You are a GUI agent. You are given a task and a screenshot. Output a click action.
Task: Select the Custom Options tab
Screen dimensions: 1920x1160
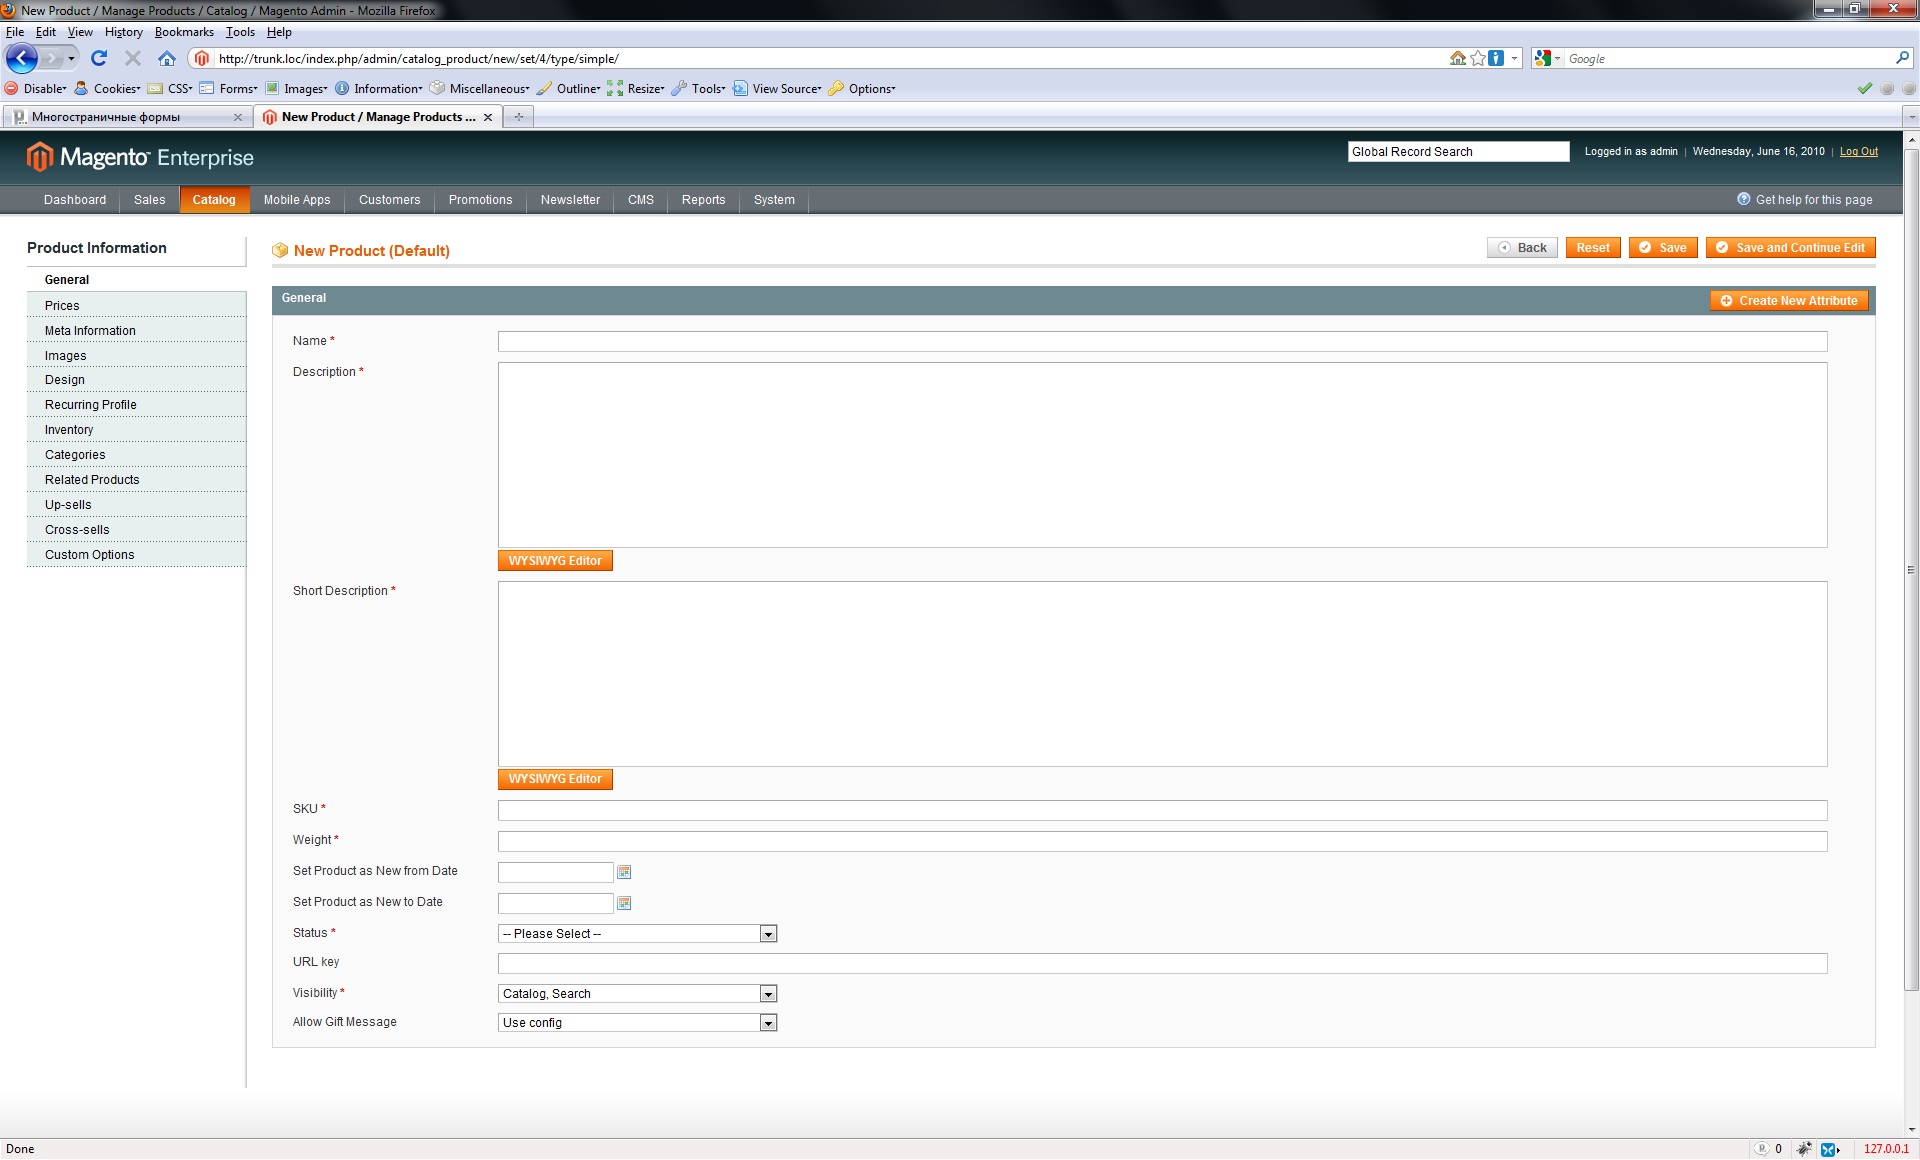click(x=89, y=555)
